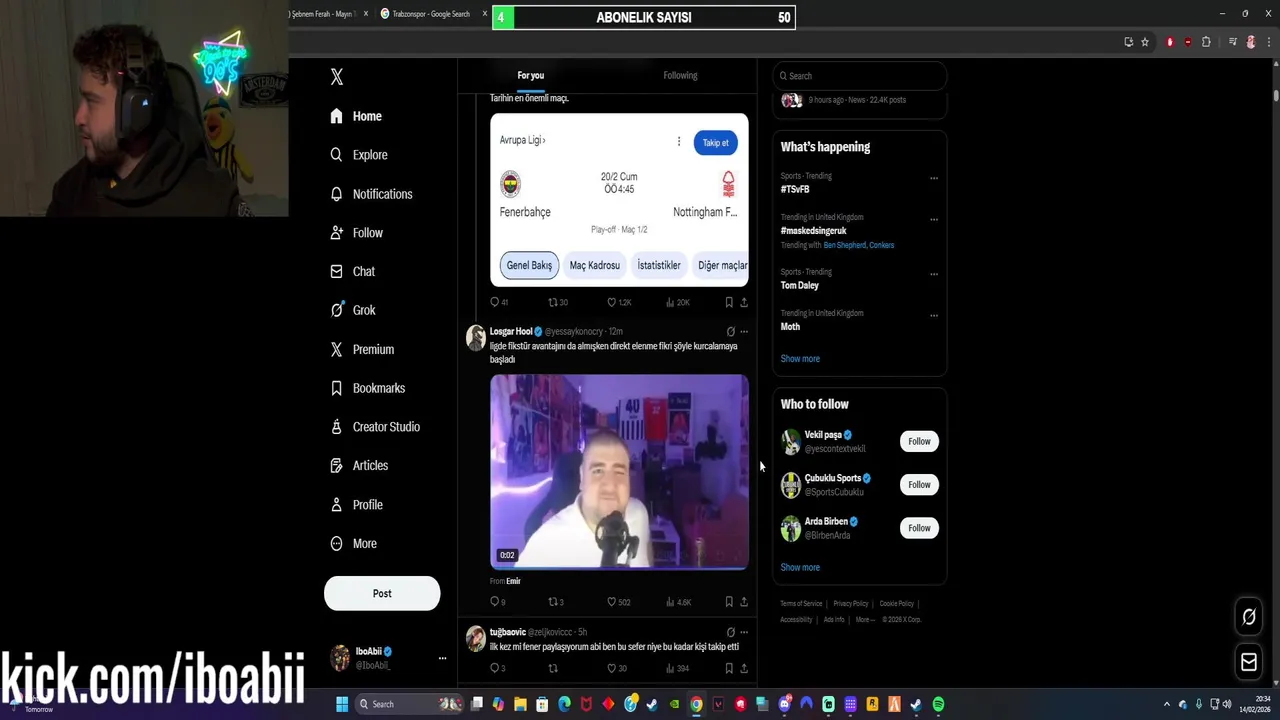Follow Arda Birben
This screenshot has height=720, width=1280.
(x=919, y=528)
